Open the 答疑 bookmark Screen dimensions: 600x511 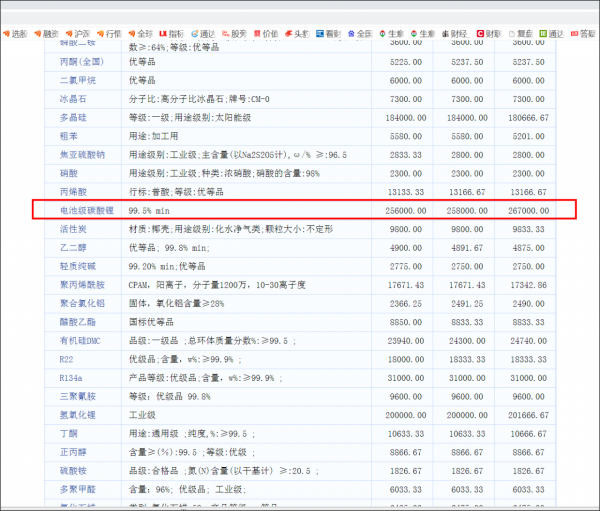click(x=583, y=34)
